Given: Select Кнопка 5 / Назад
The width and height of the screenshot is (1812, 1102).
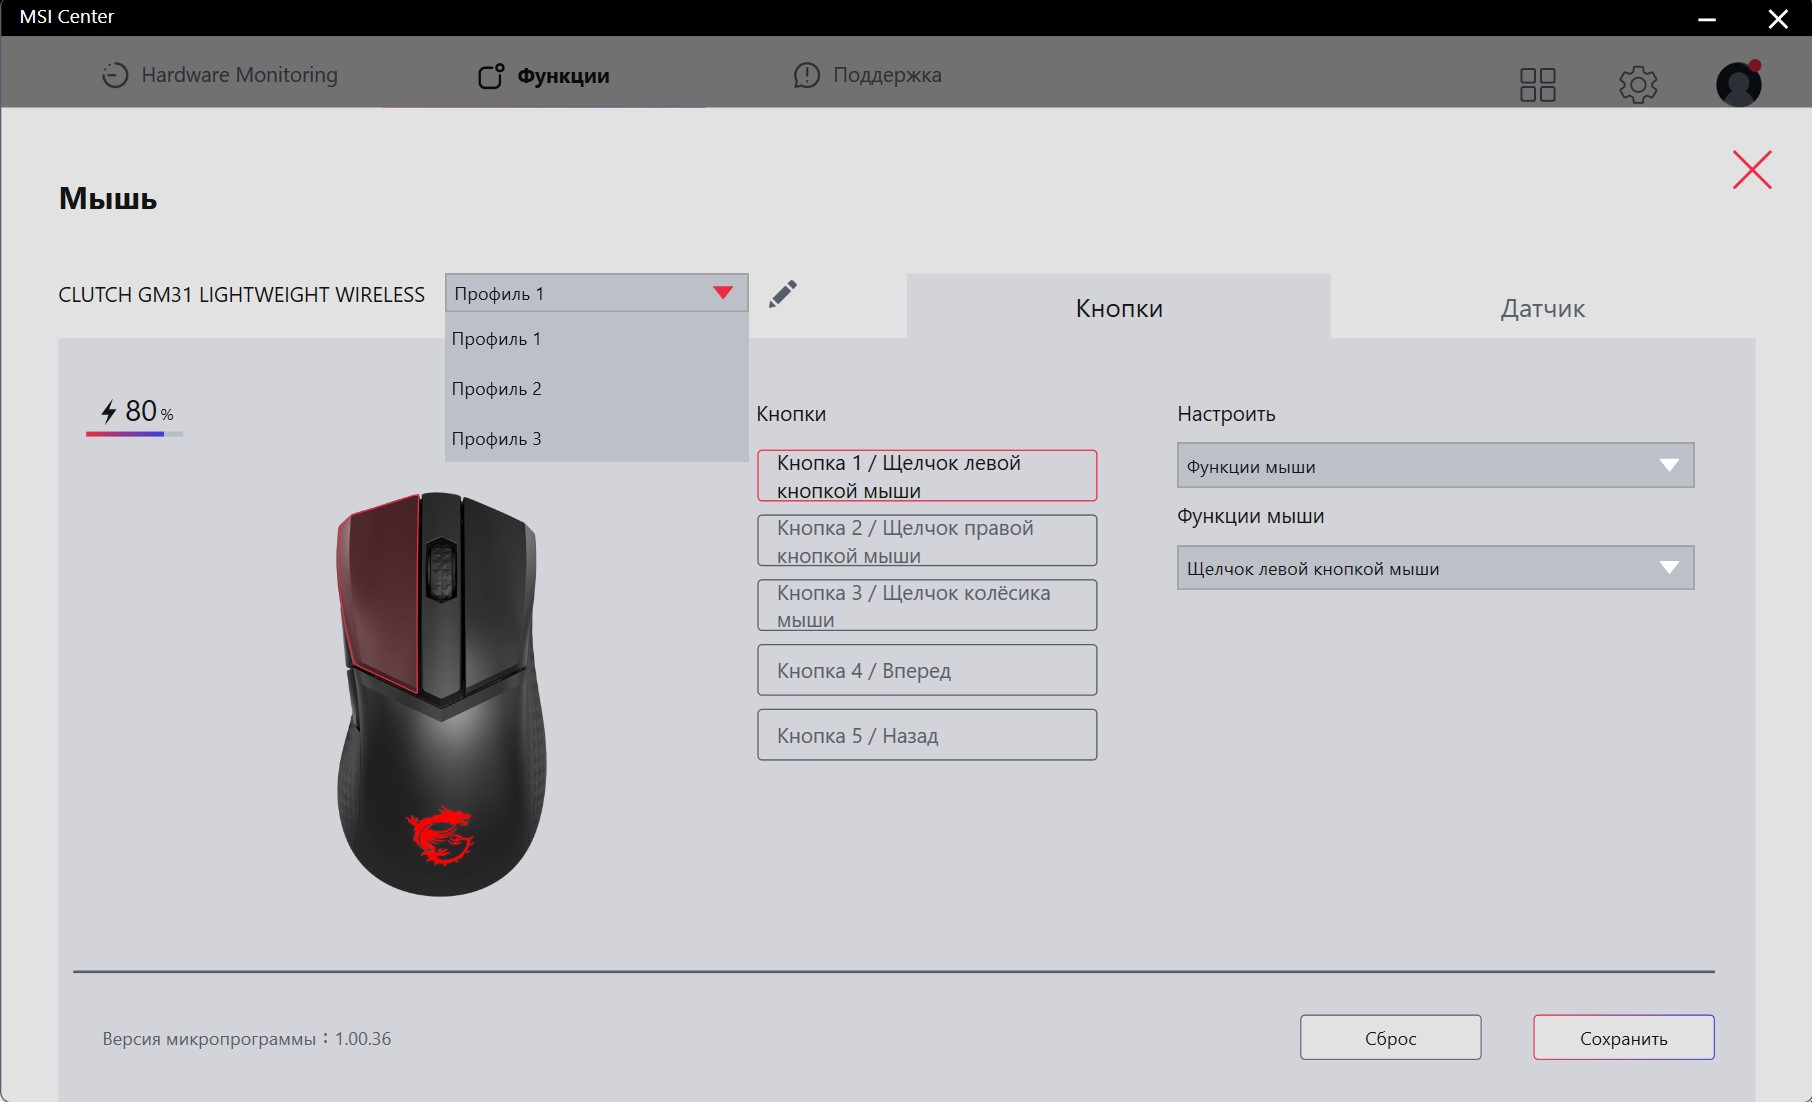Looking at the screenshot, I should (x=927, y=735).
